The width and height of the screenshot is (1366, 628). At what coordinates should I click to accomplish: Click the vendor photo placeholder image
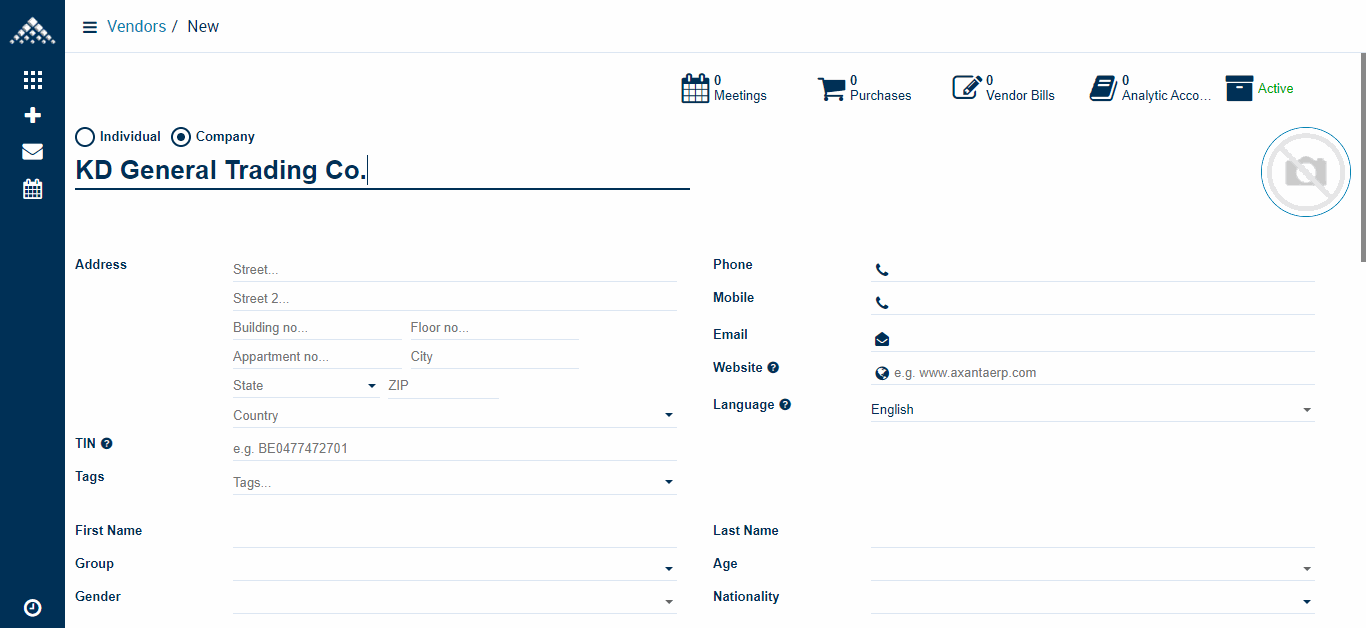[x=1306, y=172]
